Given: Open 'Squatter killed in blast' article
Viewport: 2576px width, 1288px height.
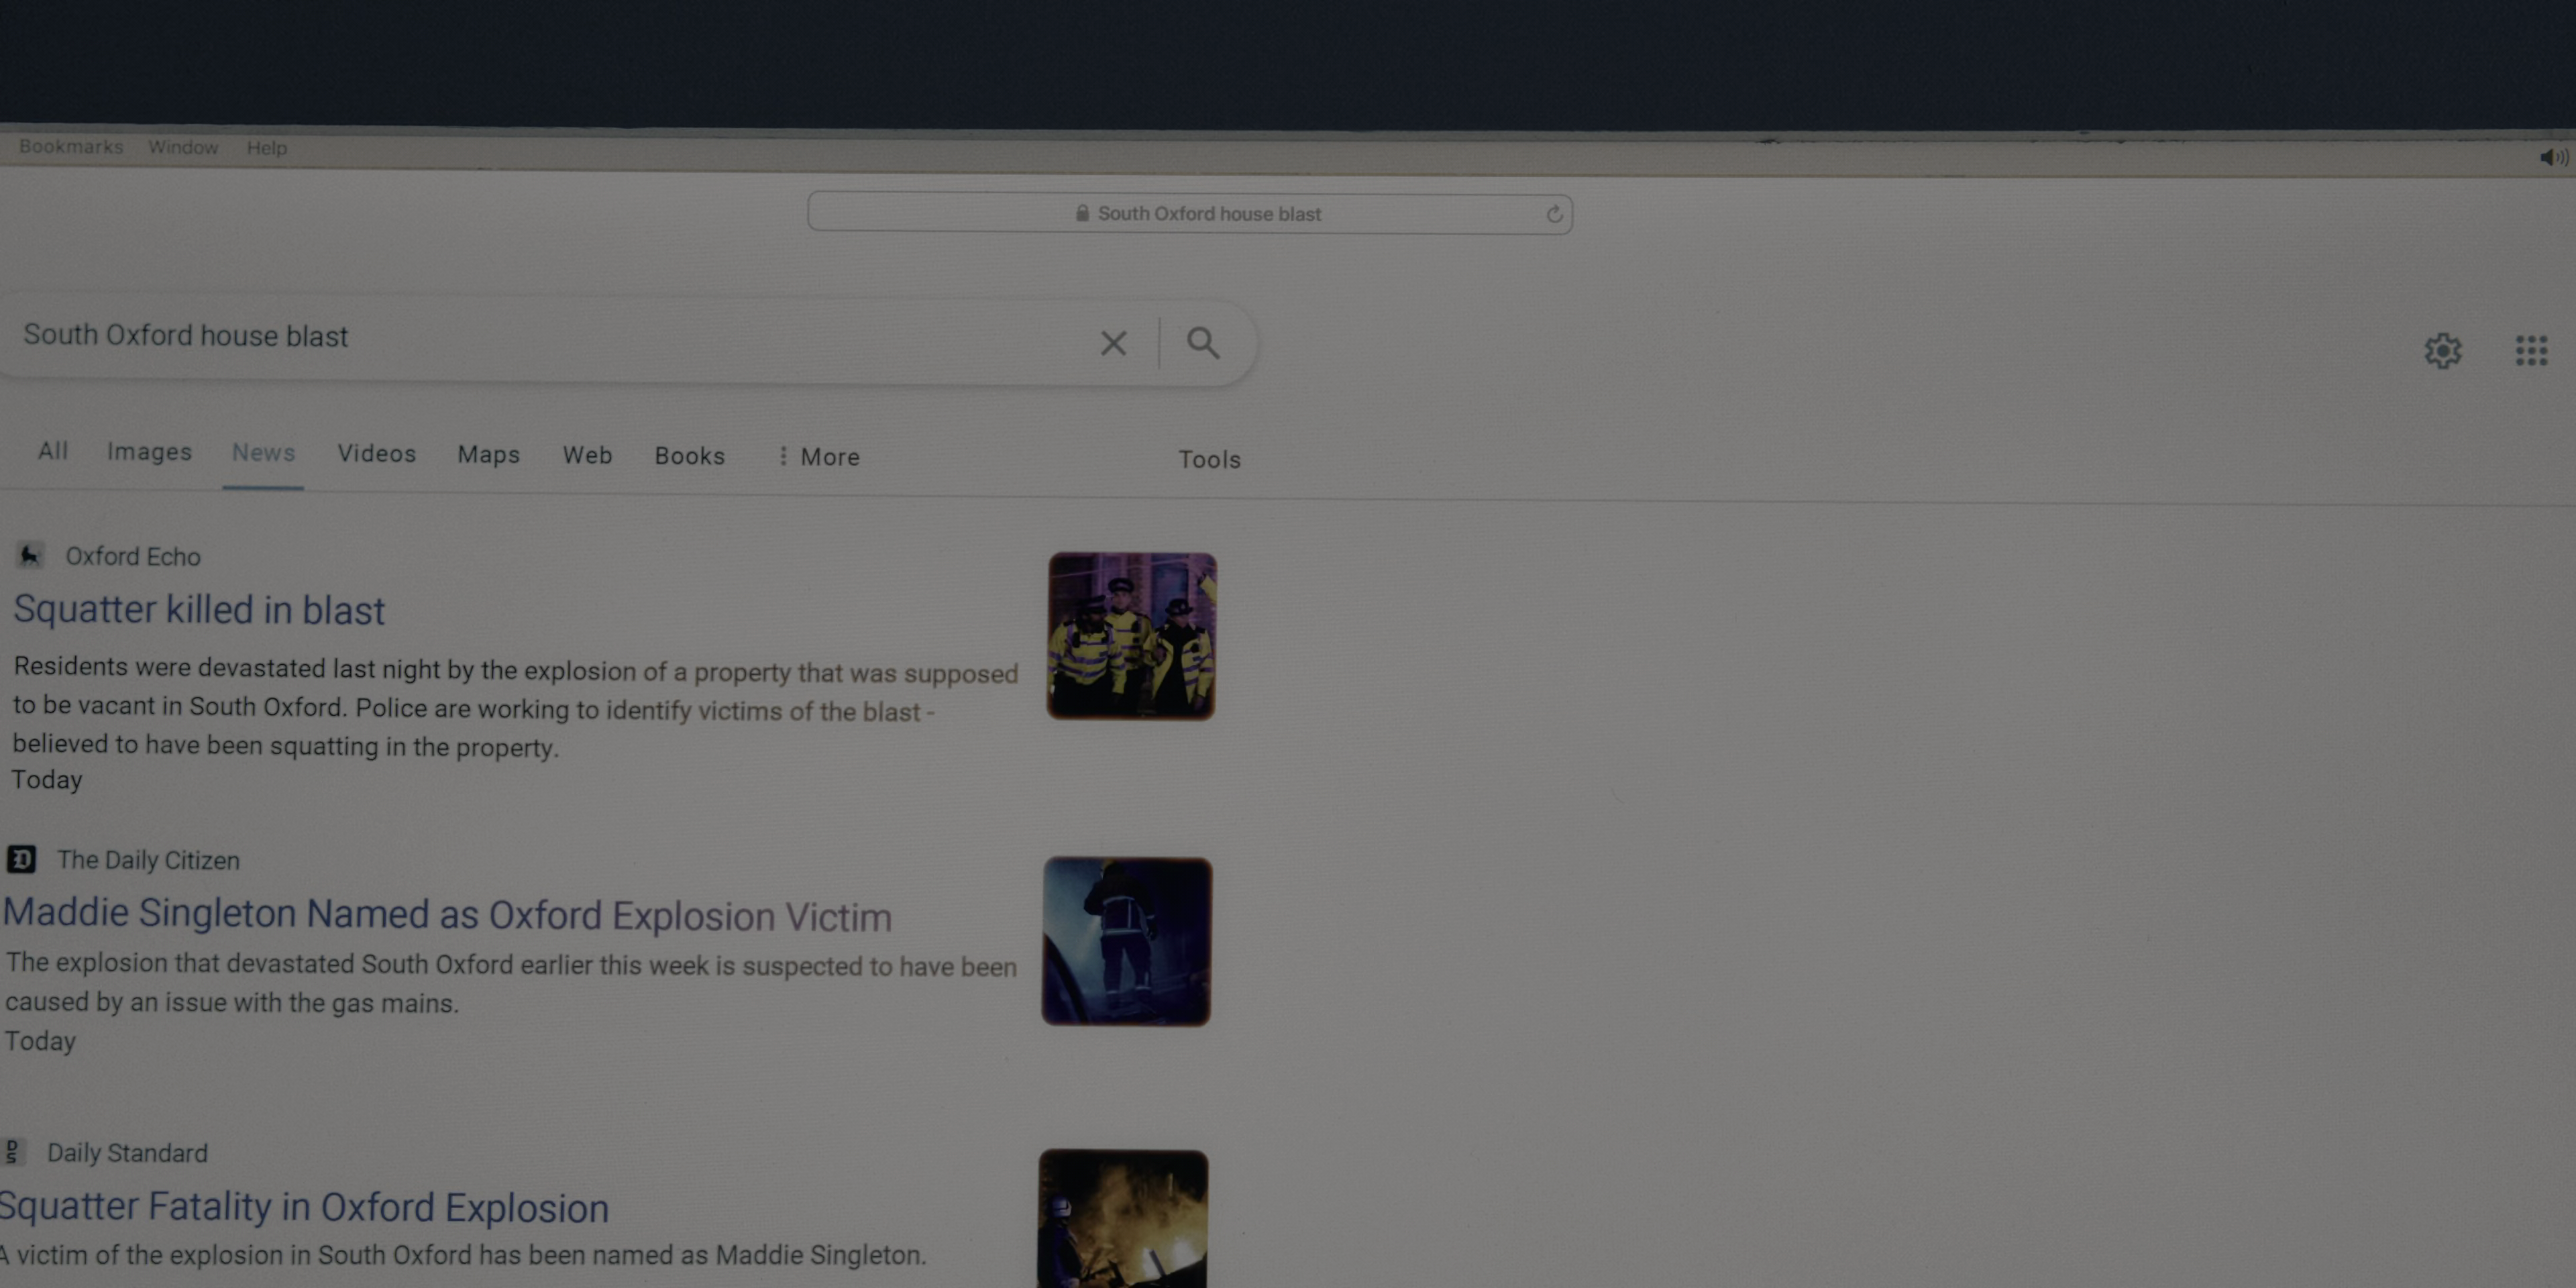Looking at the screenshot, I should 199,609.
